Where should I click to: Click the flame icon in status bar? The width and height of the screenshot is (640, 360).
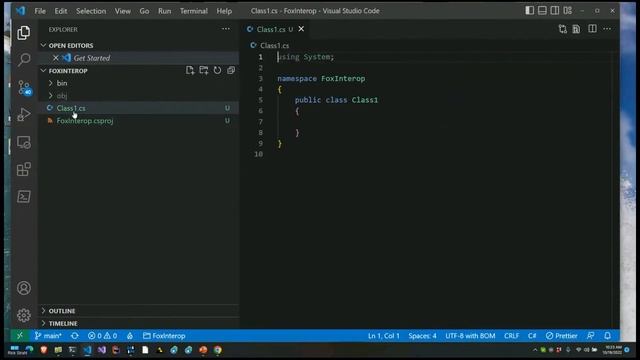click(x=130, y=336)
